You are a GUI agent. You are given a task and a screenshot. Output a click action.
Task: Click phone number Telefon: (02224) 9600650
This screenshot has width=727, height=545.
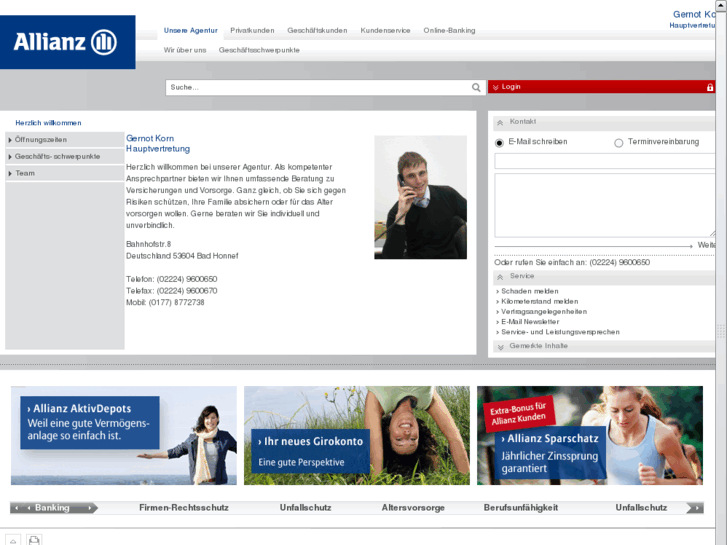172,279
